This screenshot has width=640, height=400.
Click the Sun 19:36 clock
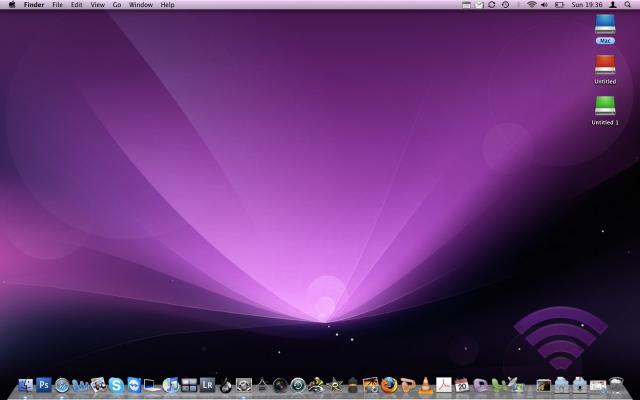click(587, 5)
